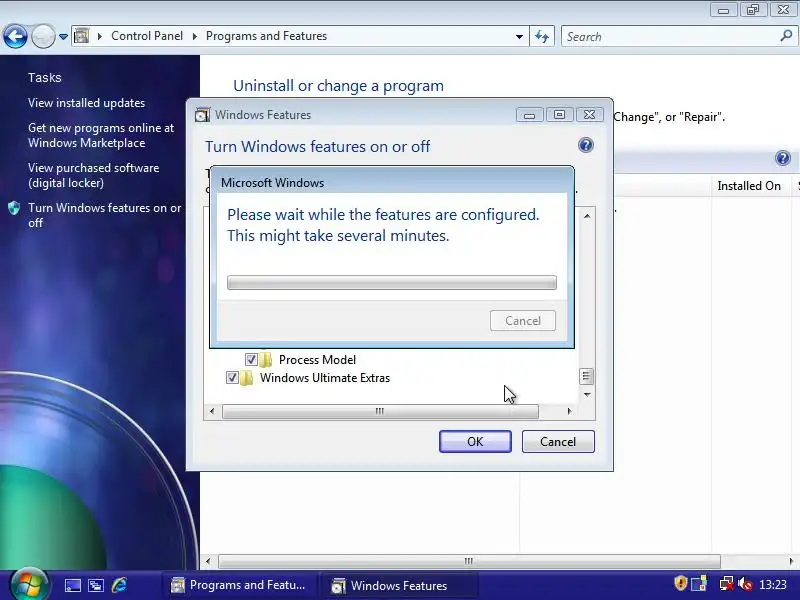The width and height of the screenshot is (800, 600).
Task: Click Switch between windows quick launch icon
Action: (96, 585)
